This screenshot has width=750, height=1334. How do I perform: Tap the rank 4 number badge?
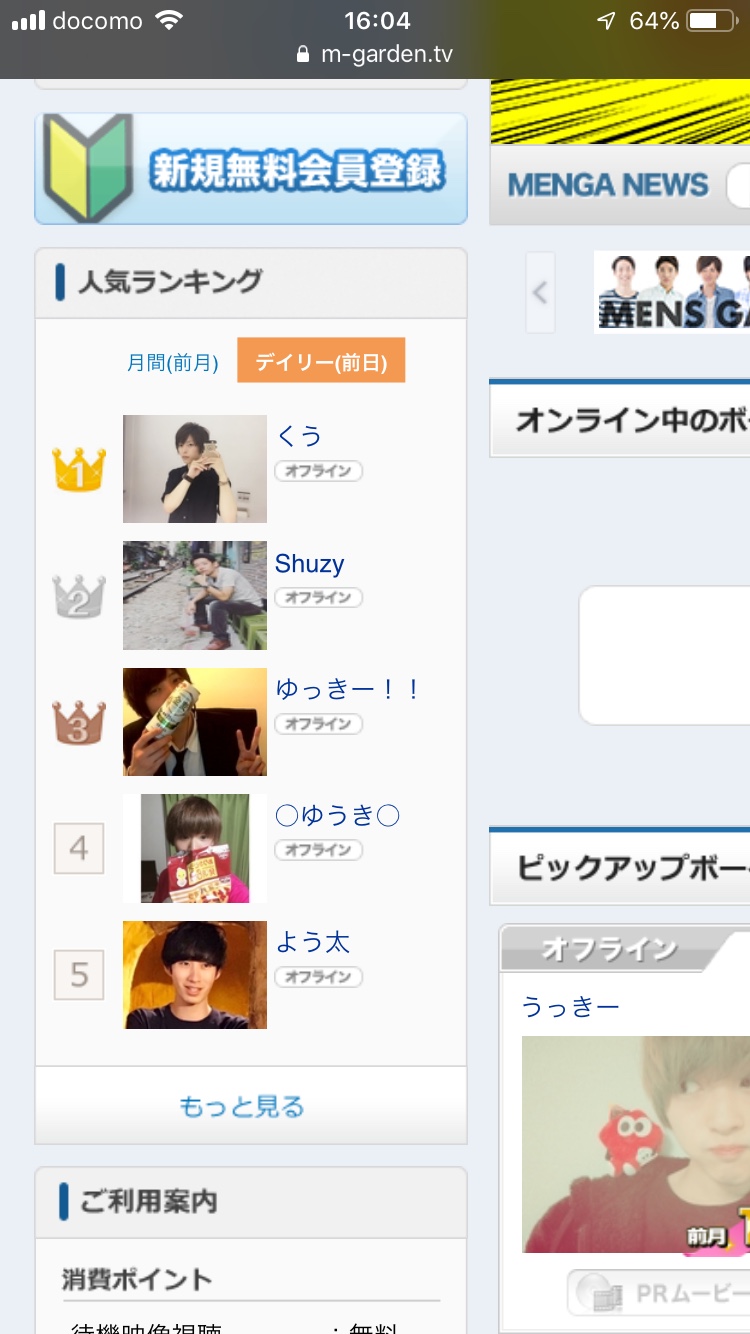click(x=79, y=849)
